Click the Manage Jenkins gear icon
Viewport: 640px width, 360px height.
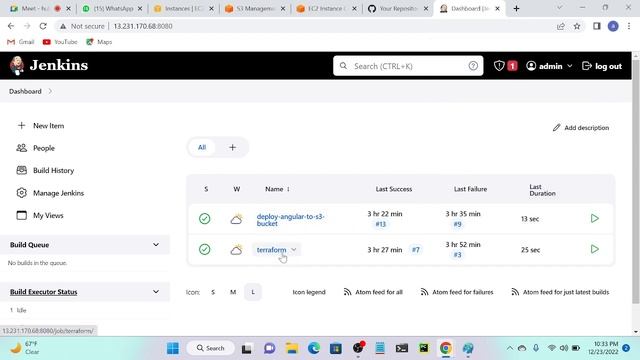coord(22,193)
